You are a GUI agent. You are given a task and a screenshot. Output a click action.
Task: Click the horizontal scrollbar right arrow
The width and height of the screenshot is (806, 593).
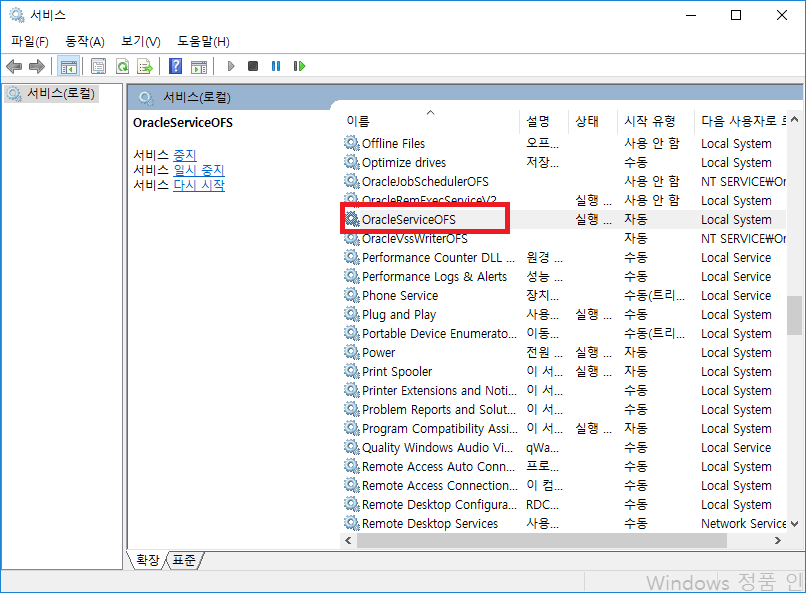tap(777, 541)
